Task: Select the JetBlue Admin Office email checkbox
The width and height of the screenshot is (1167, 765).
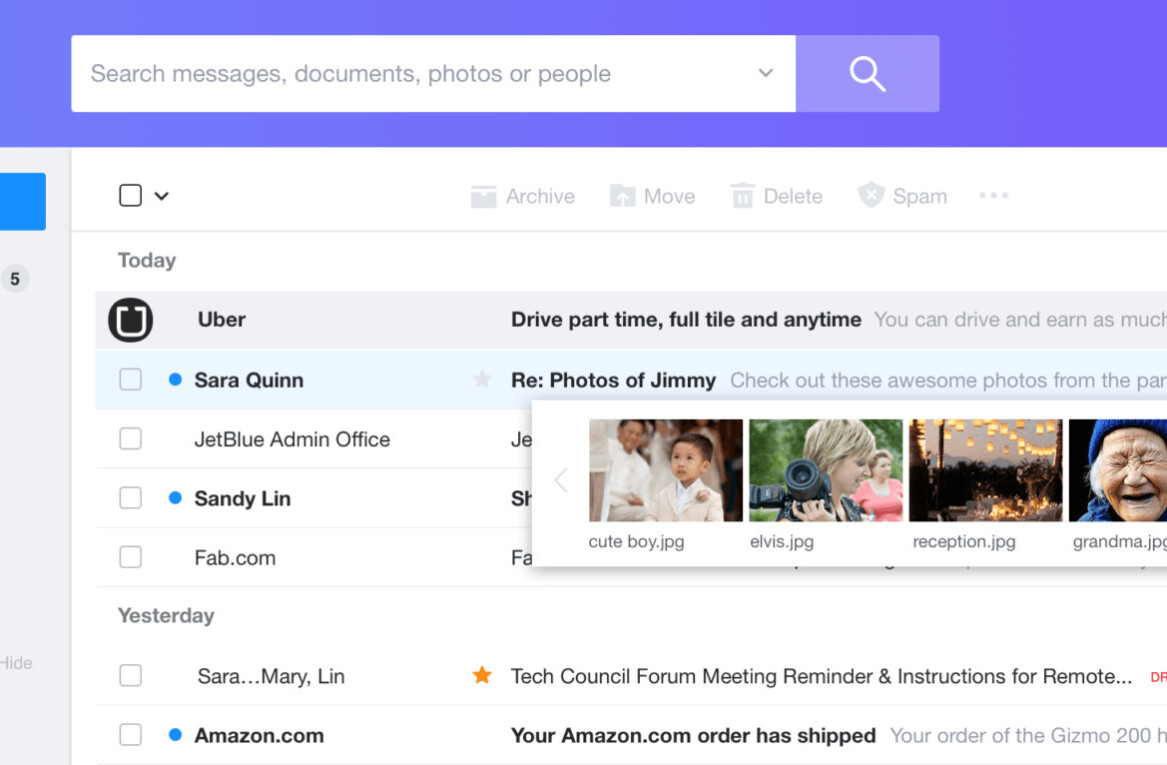Action: pos(130,439)
